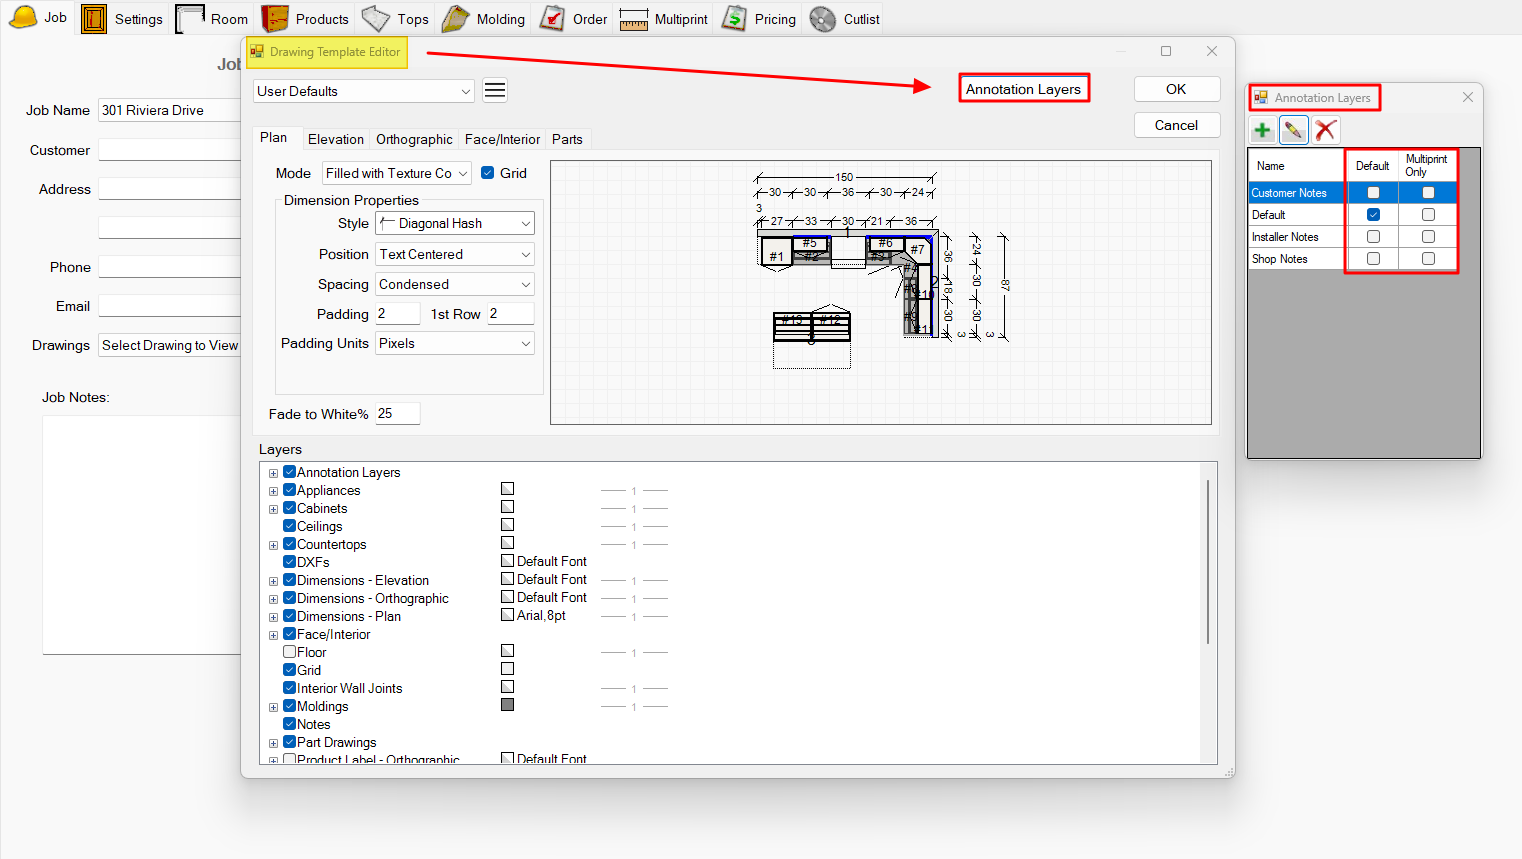1522x859 pixels.
Task: Delete annotation layer with the red X icon
Action: tap(1326, 130)
